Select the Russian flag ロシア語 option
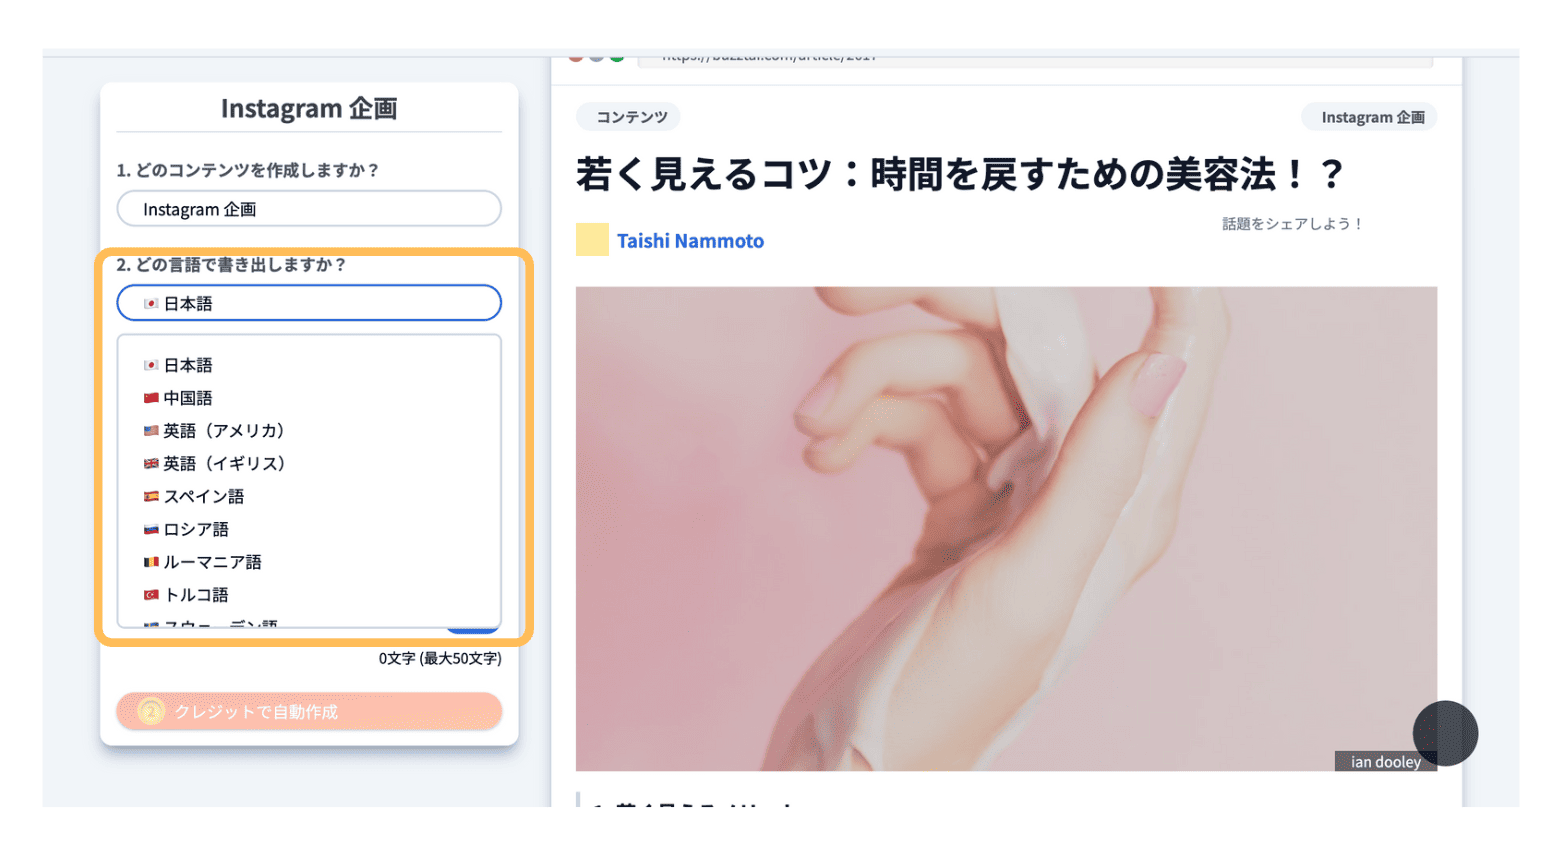 tap(309, 529)
